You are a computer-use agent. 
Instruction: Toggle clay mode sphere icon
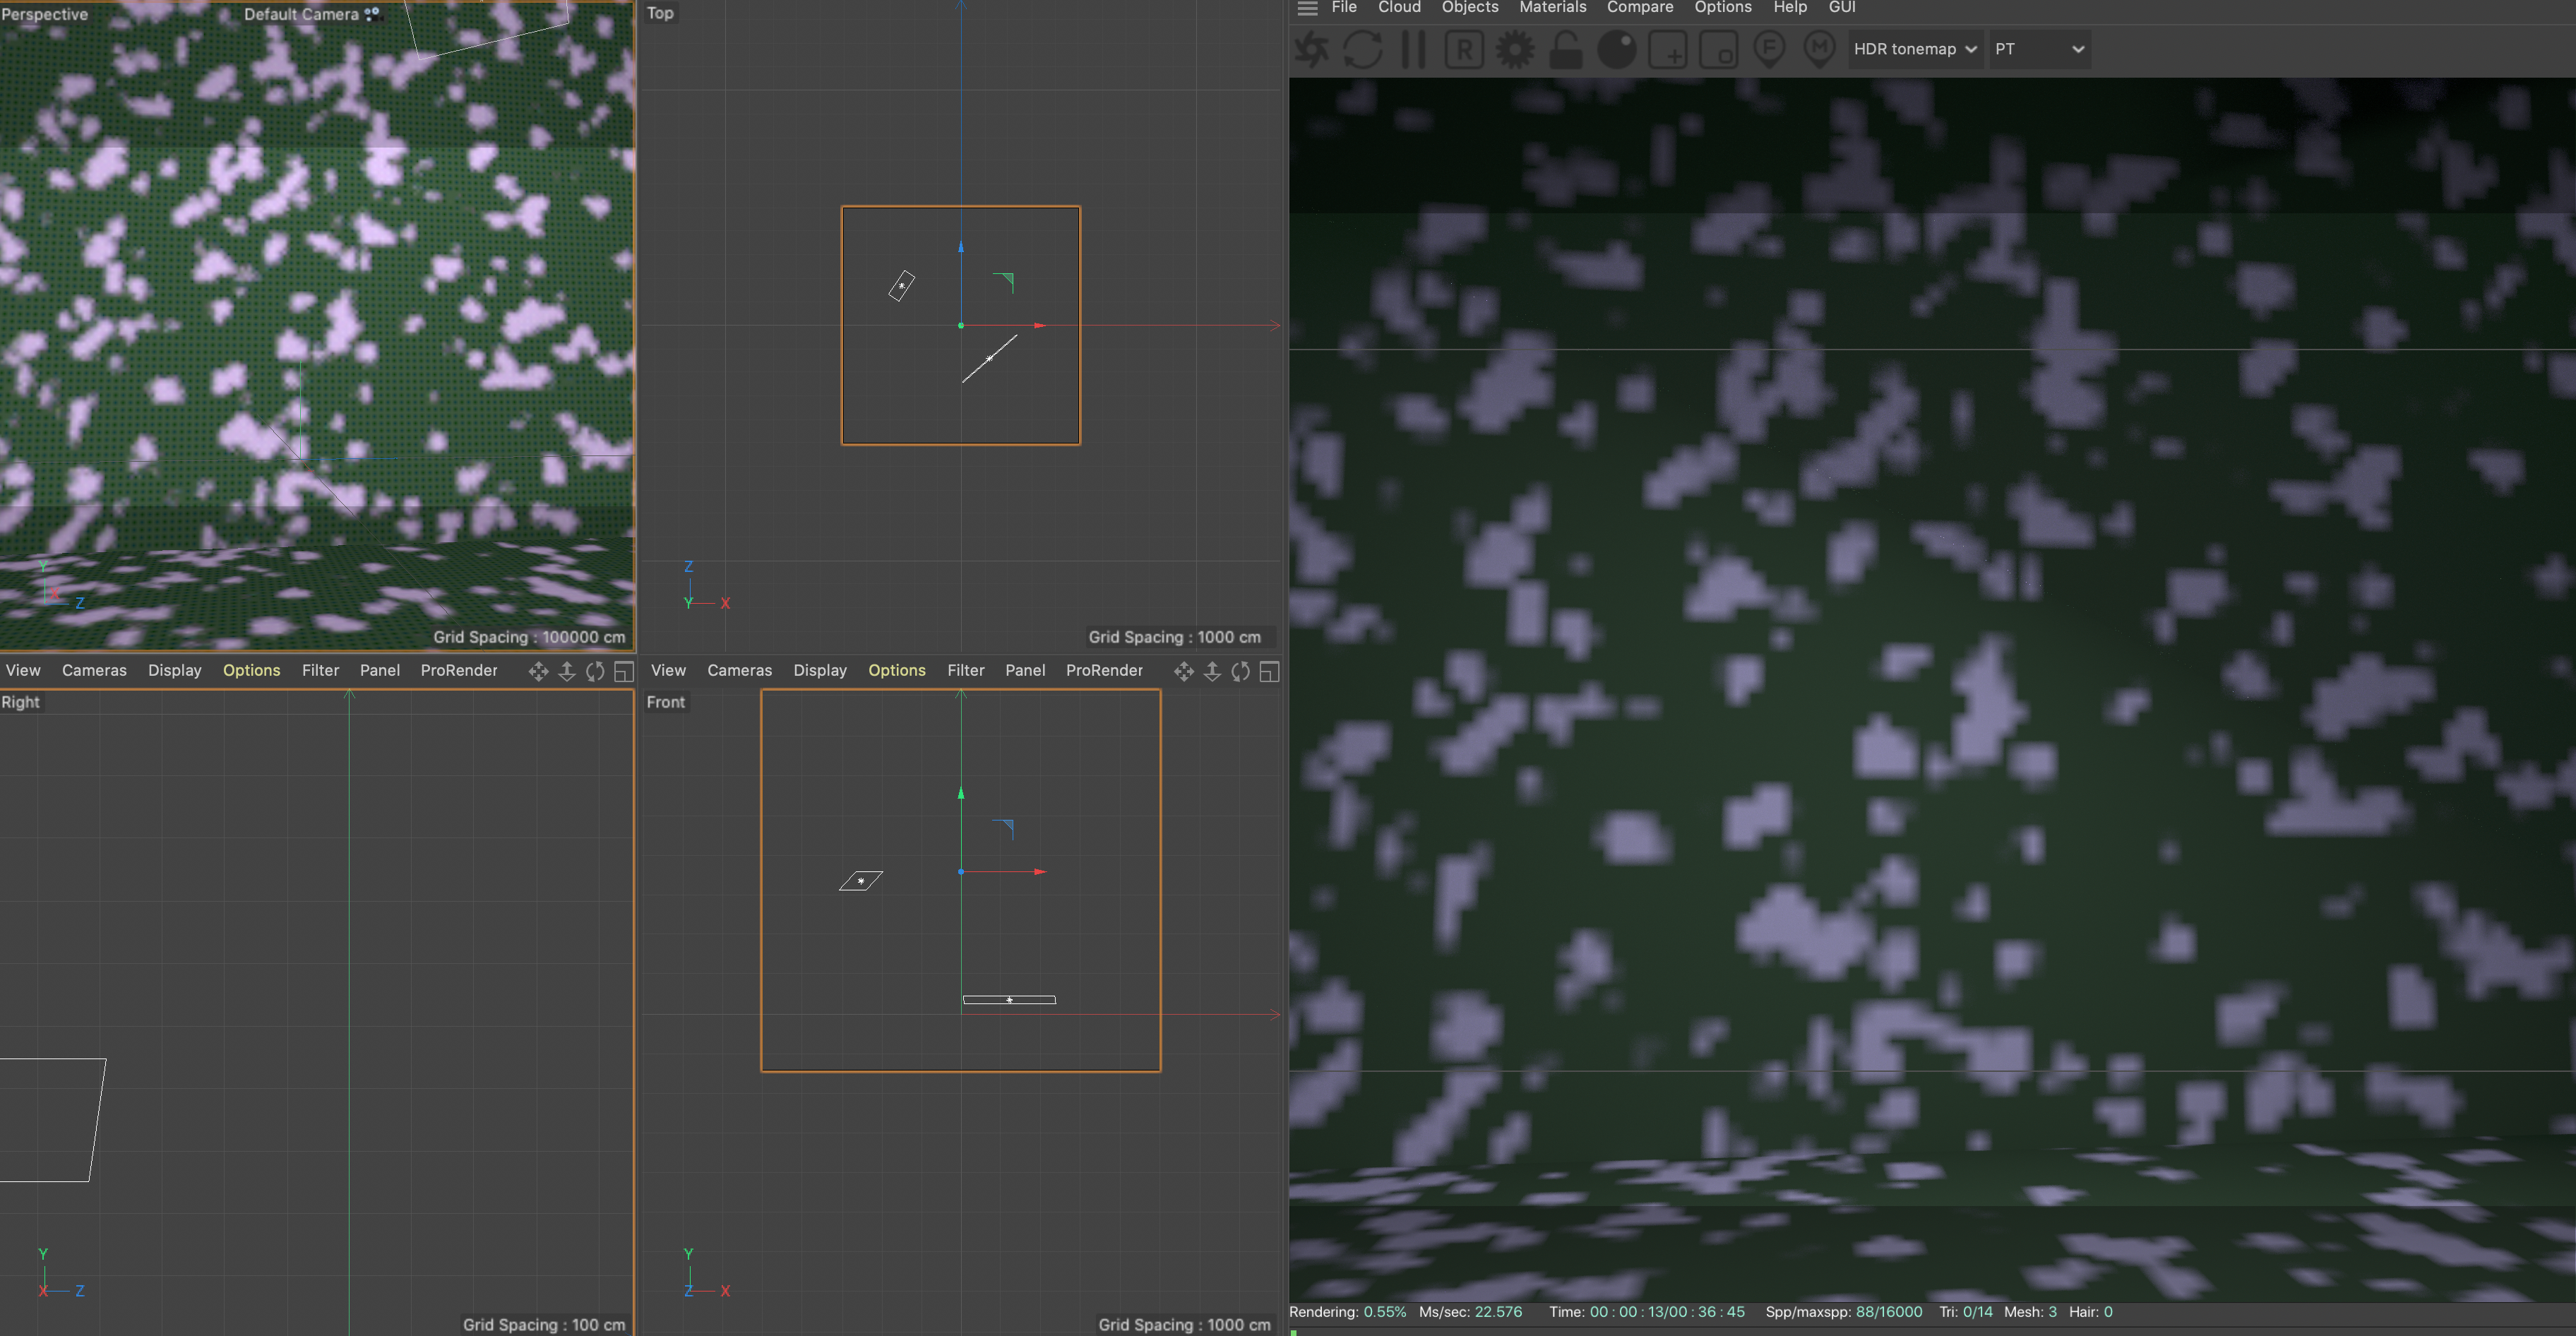pyautogui.click(x=1617, y=49)
